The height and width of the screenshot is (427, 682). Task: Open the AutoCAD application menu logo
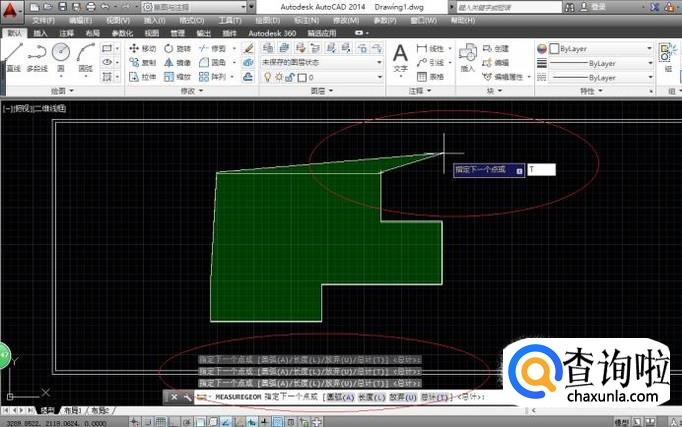tap(12, 10)
